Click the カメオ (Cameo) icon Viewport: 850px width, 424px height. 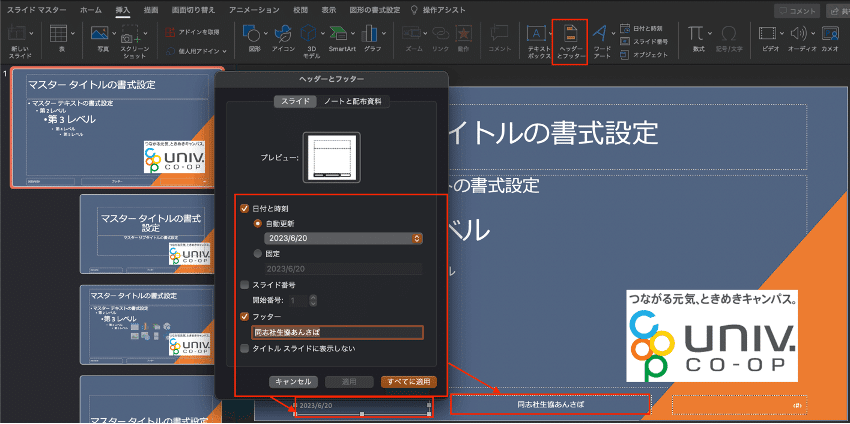tap(830, 34)
